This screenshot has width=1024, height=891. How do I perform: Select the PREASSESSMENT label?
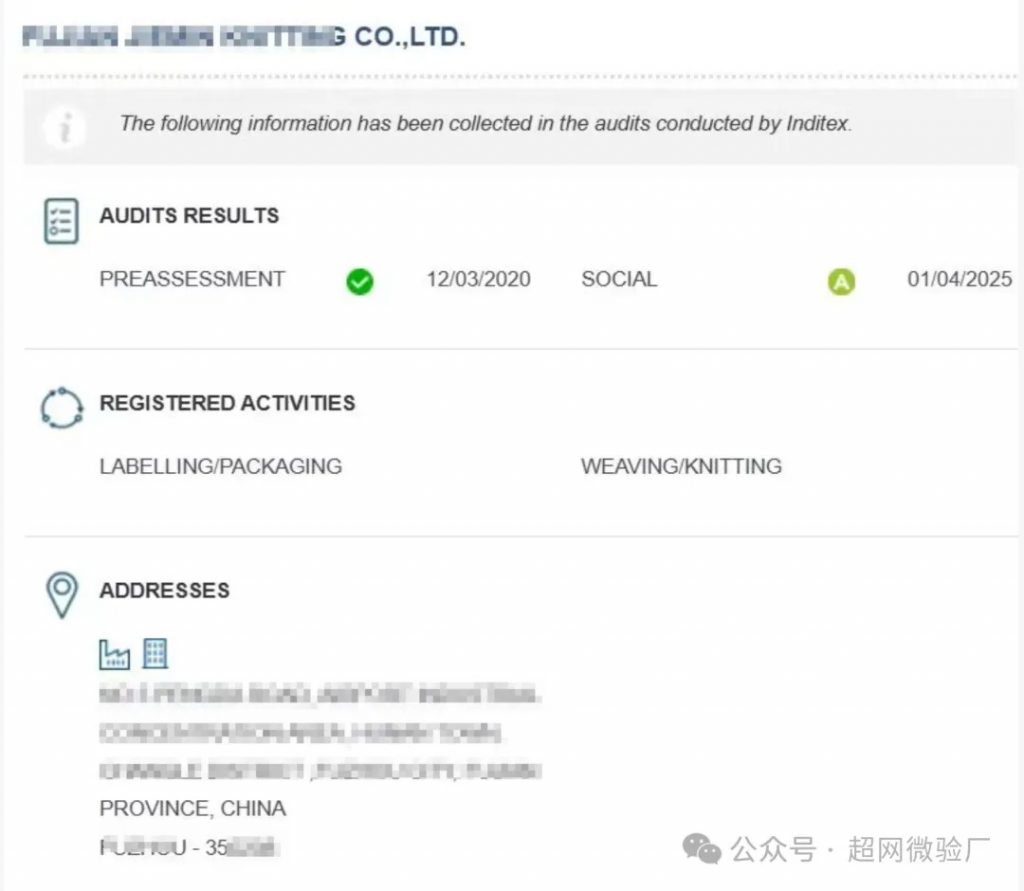[x=192, y=279]
